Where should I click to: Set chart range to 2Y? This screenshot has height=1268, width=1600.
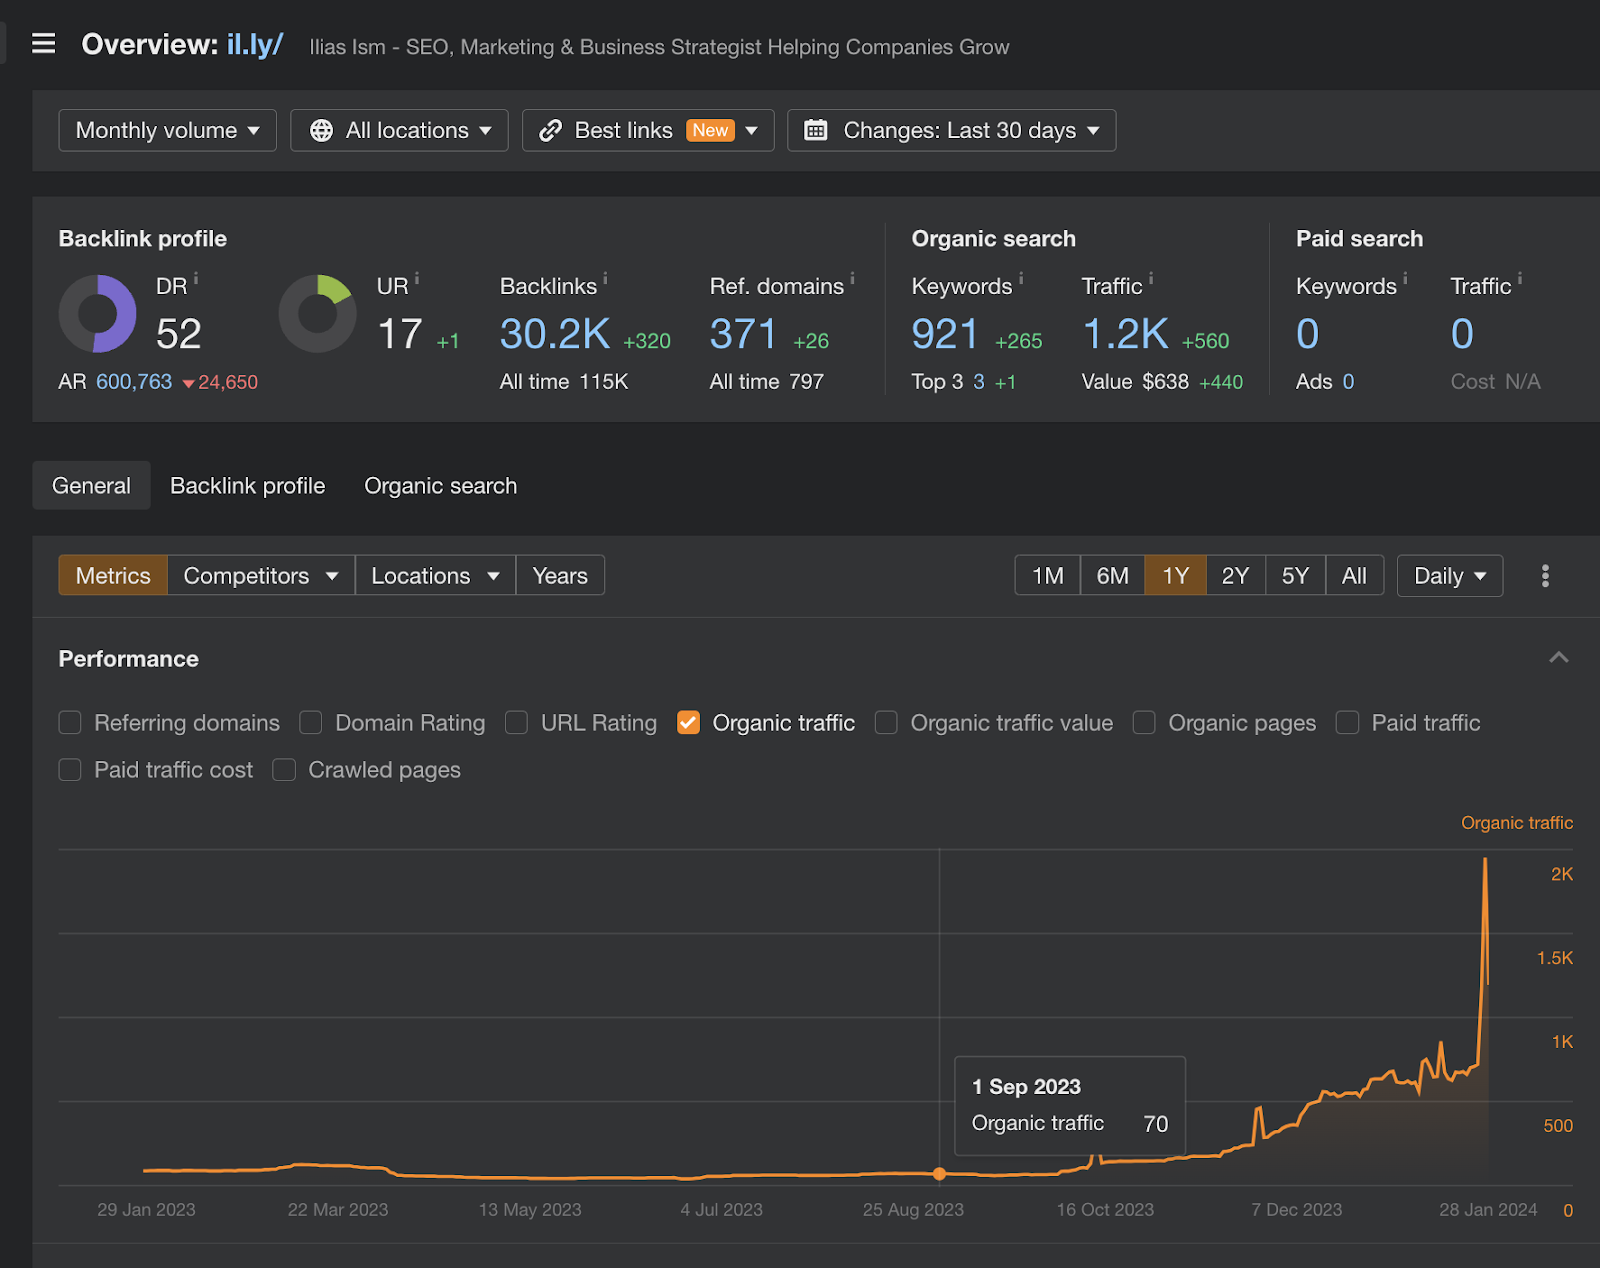tap(1235, 576)
